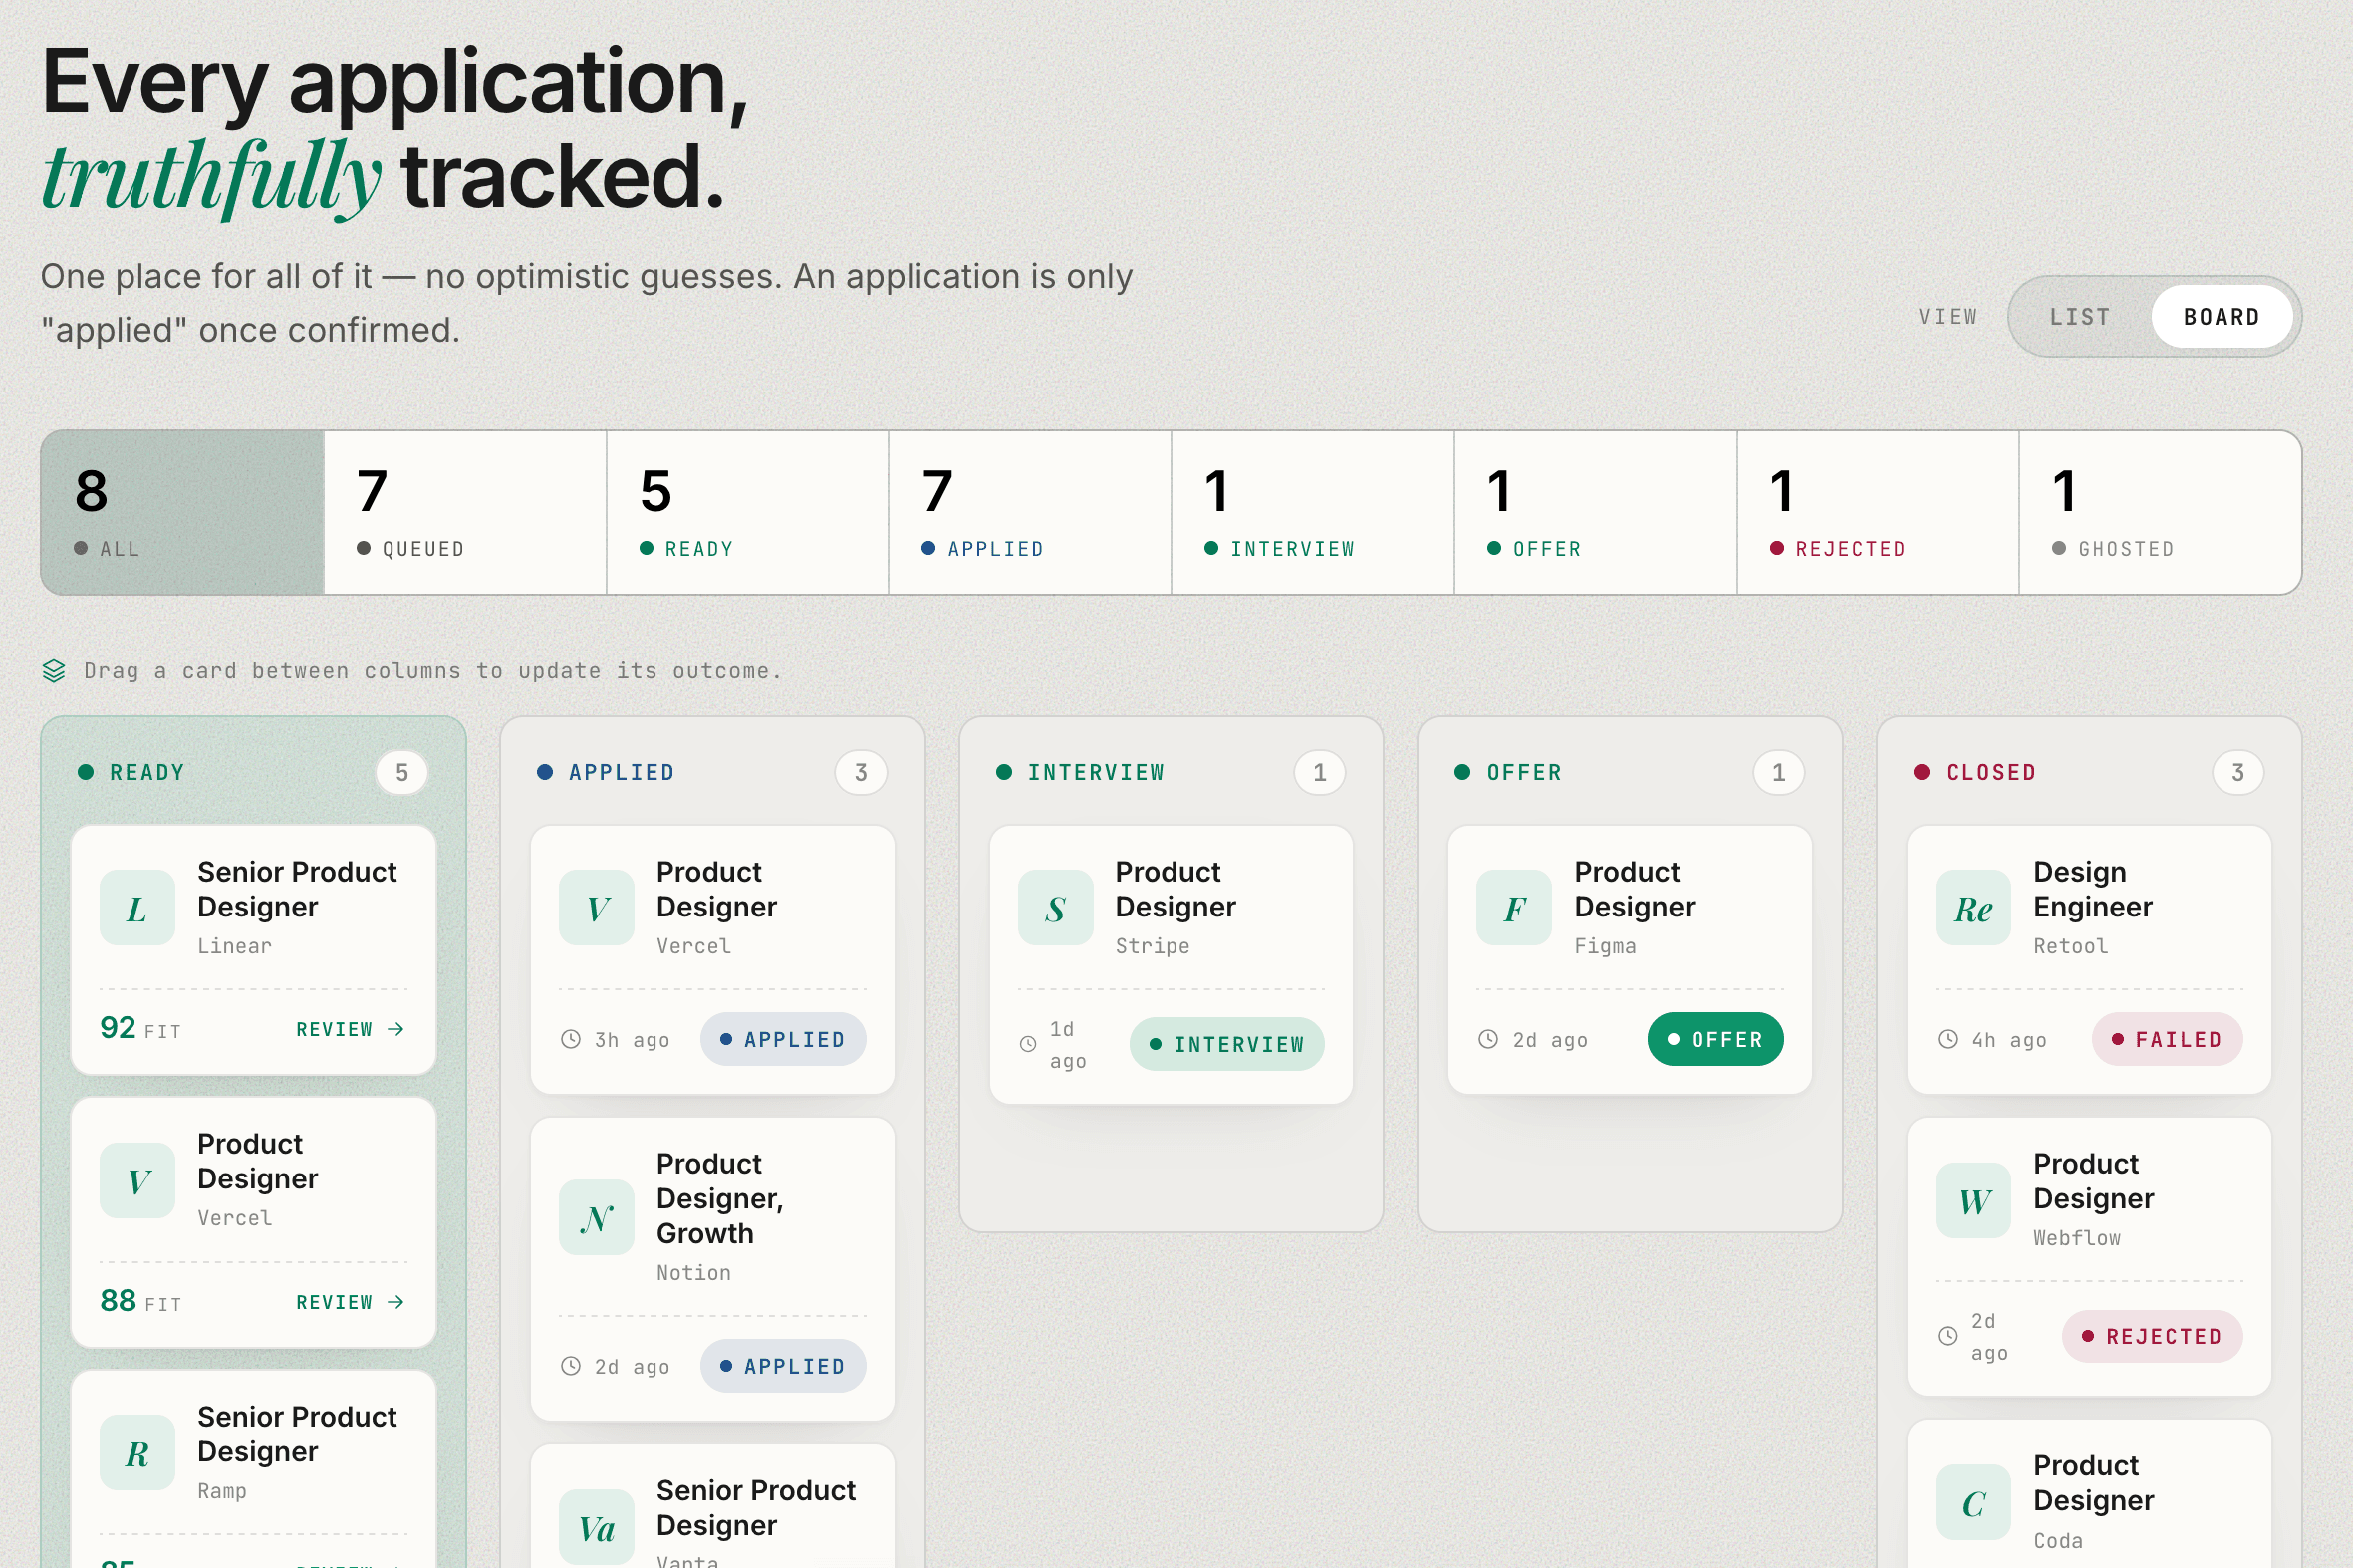Click the Applied column count badge 3
Screen dimensions: 2353x1568
(x=861, y=772)
